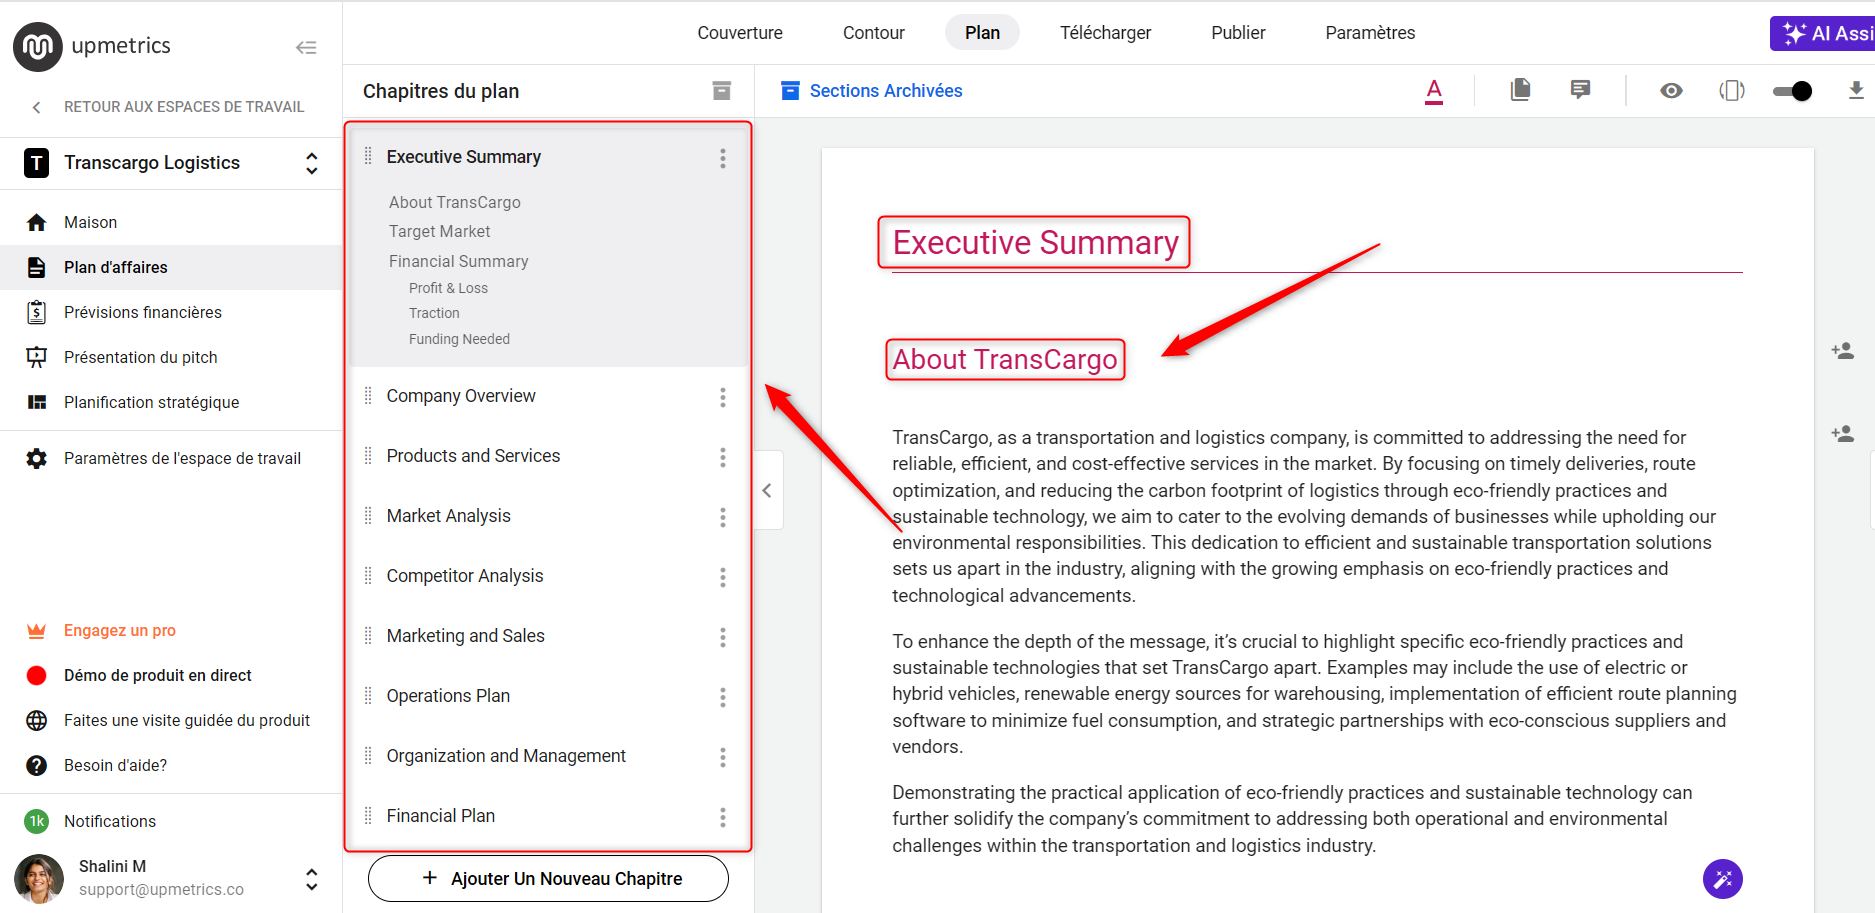Select Funding Needed sub-item
1875x913 pixels.
coord(459,339)
